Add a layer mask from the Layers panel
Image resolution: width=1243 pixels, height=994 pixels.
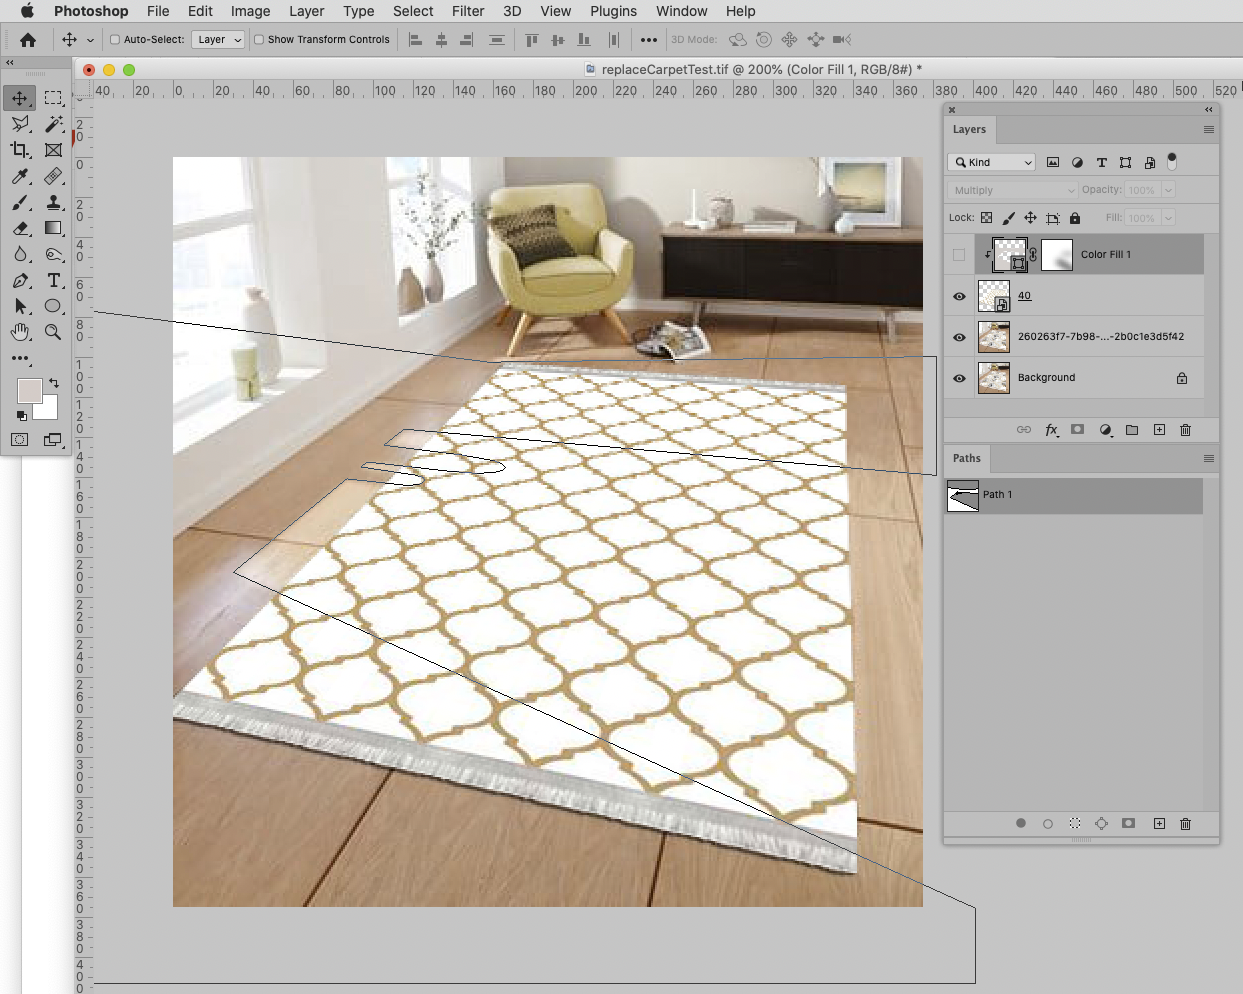1079,430
